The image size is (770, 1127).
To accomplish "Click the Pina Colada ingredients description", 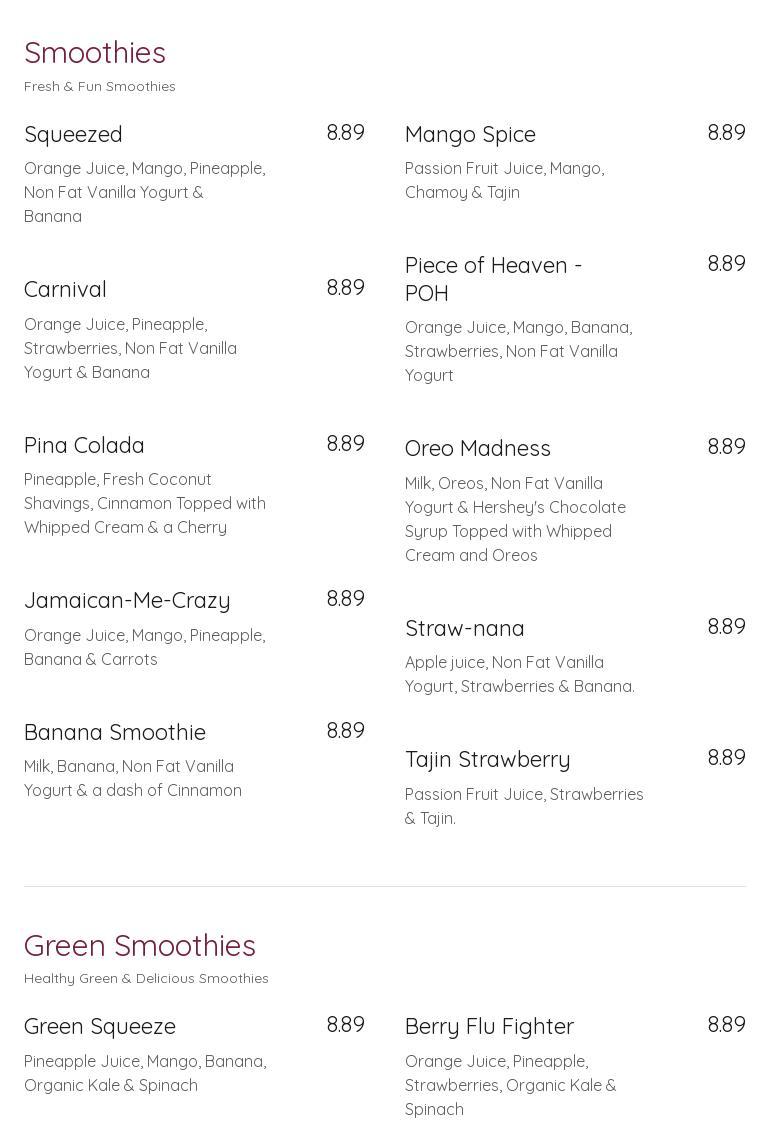I will [145, 503].
